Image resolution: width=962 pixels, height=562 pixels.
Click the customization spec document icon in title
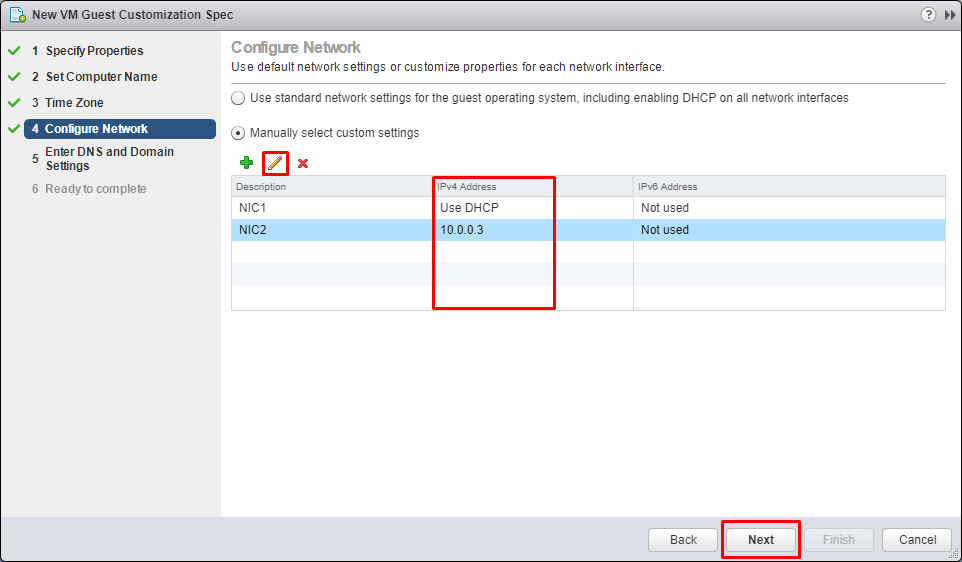[x=17, y=15]
